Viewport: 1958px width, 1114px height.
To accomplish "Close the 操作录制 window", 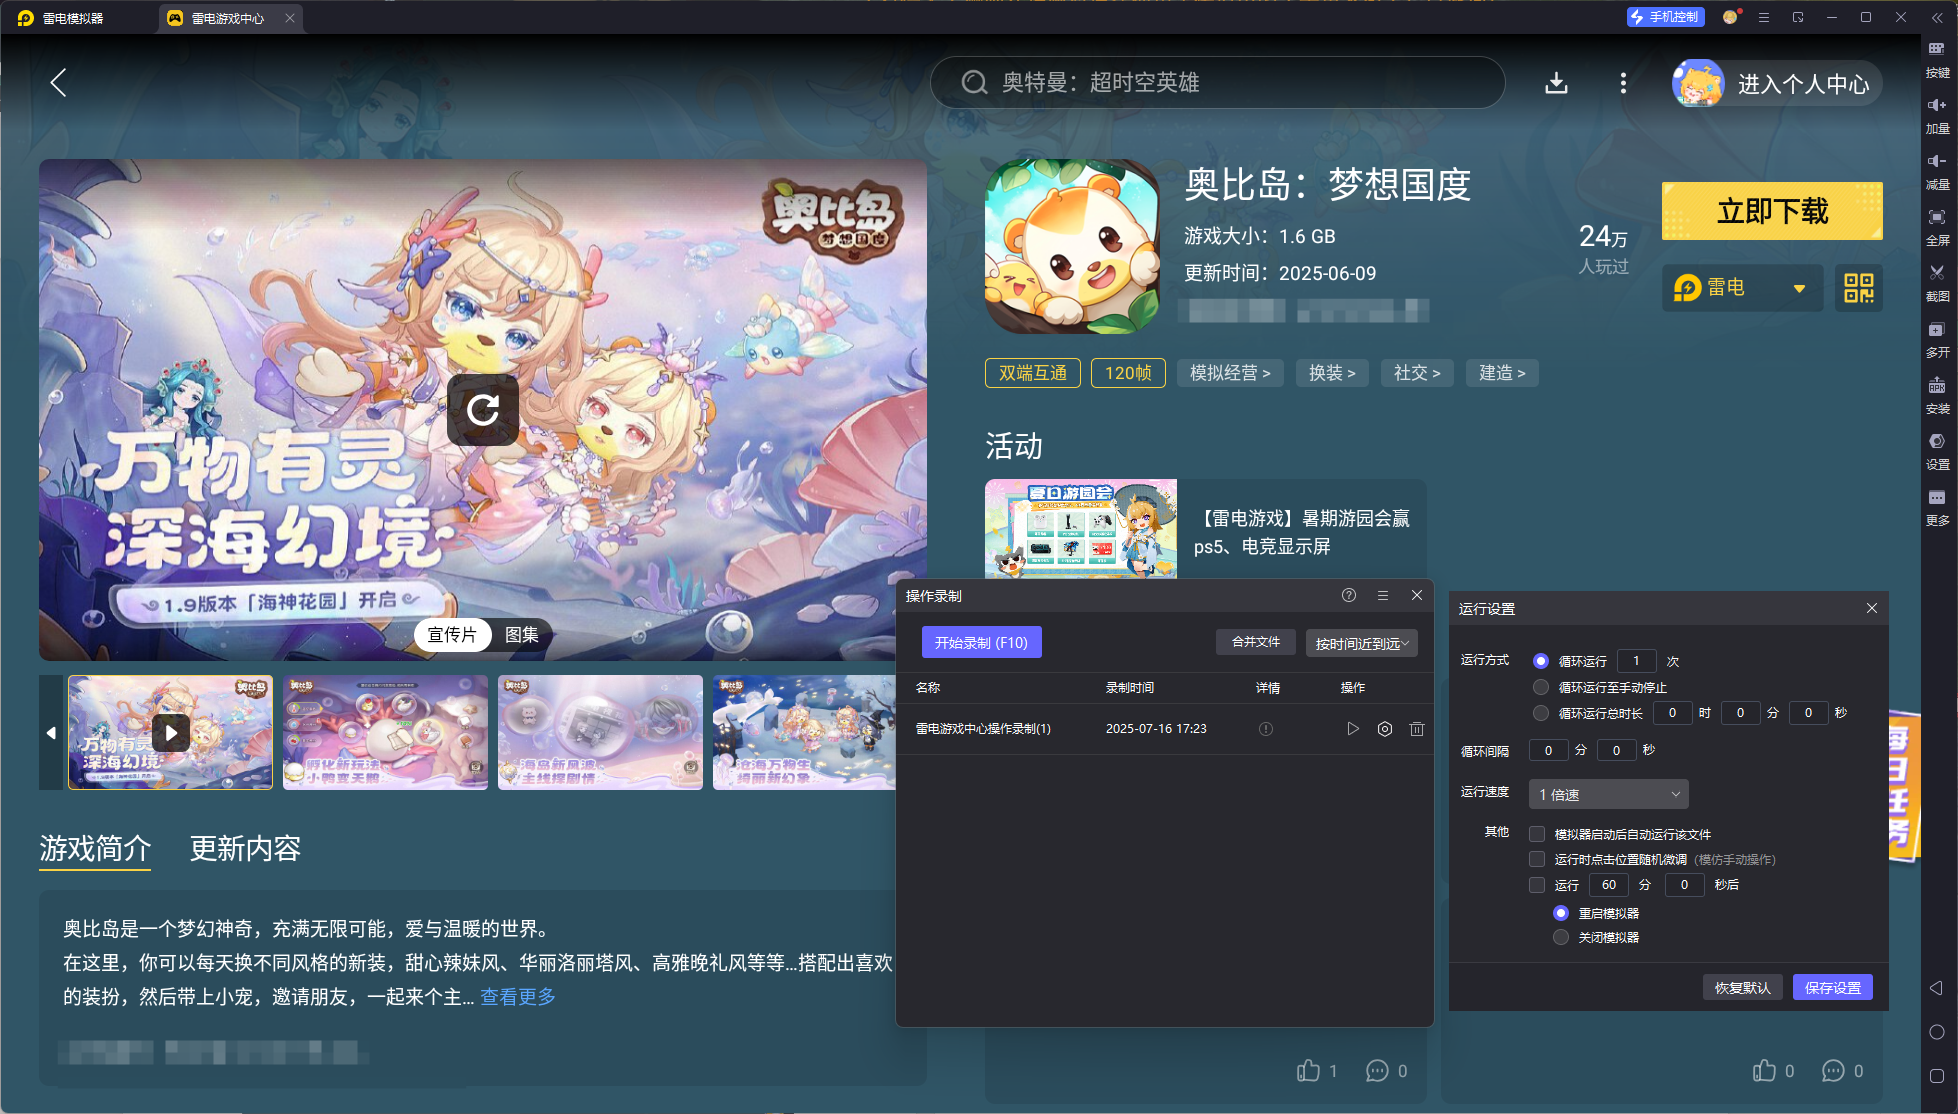I will (1417, 595).
